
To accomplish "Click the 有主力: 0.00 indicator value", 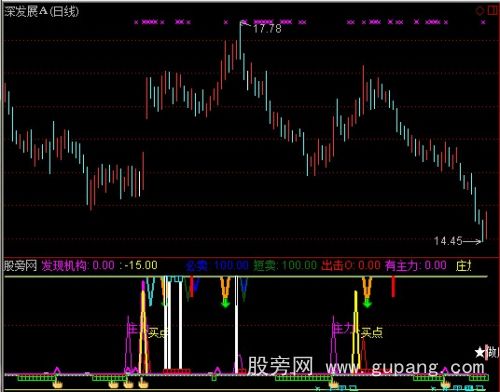I will (416, 266).
